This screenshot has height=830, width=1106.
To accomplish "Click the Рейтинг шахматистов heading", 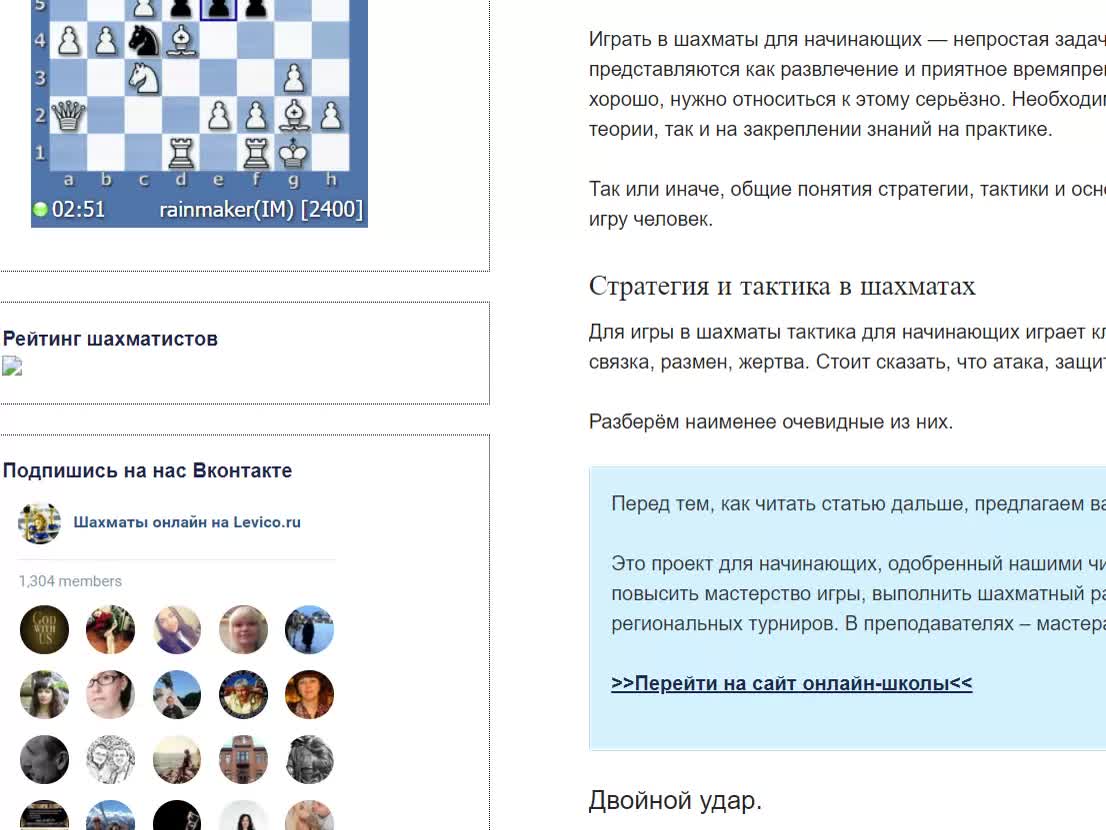I will (x=110, y=339).
